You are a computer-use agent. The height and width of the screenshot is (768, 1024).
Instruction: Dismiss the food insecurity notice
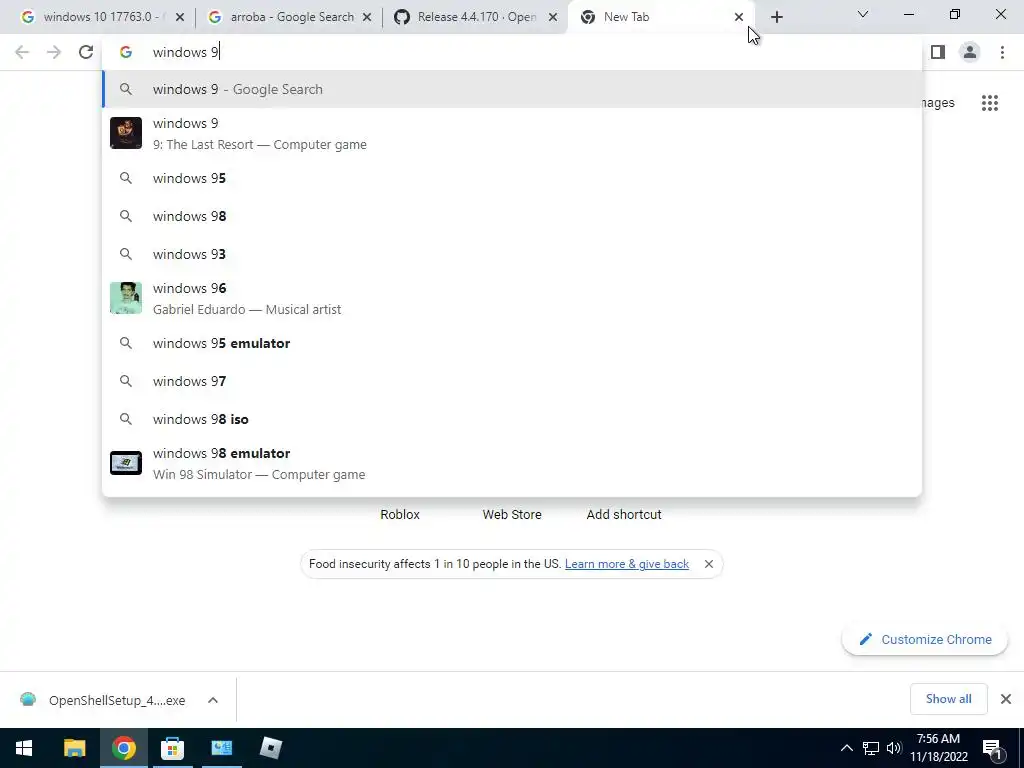click(x=709, y=564)
